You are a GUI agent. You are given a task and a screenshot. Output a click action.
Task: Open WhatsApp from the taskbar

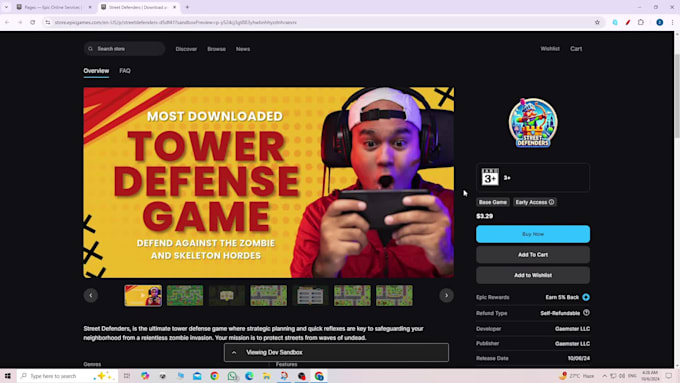click(x=232, y=376)
